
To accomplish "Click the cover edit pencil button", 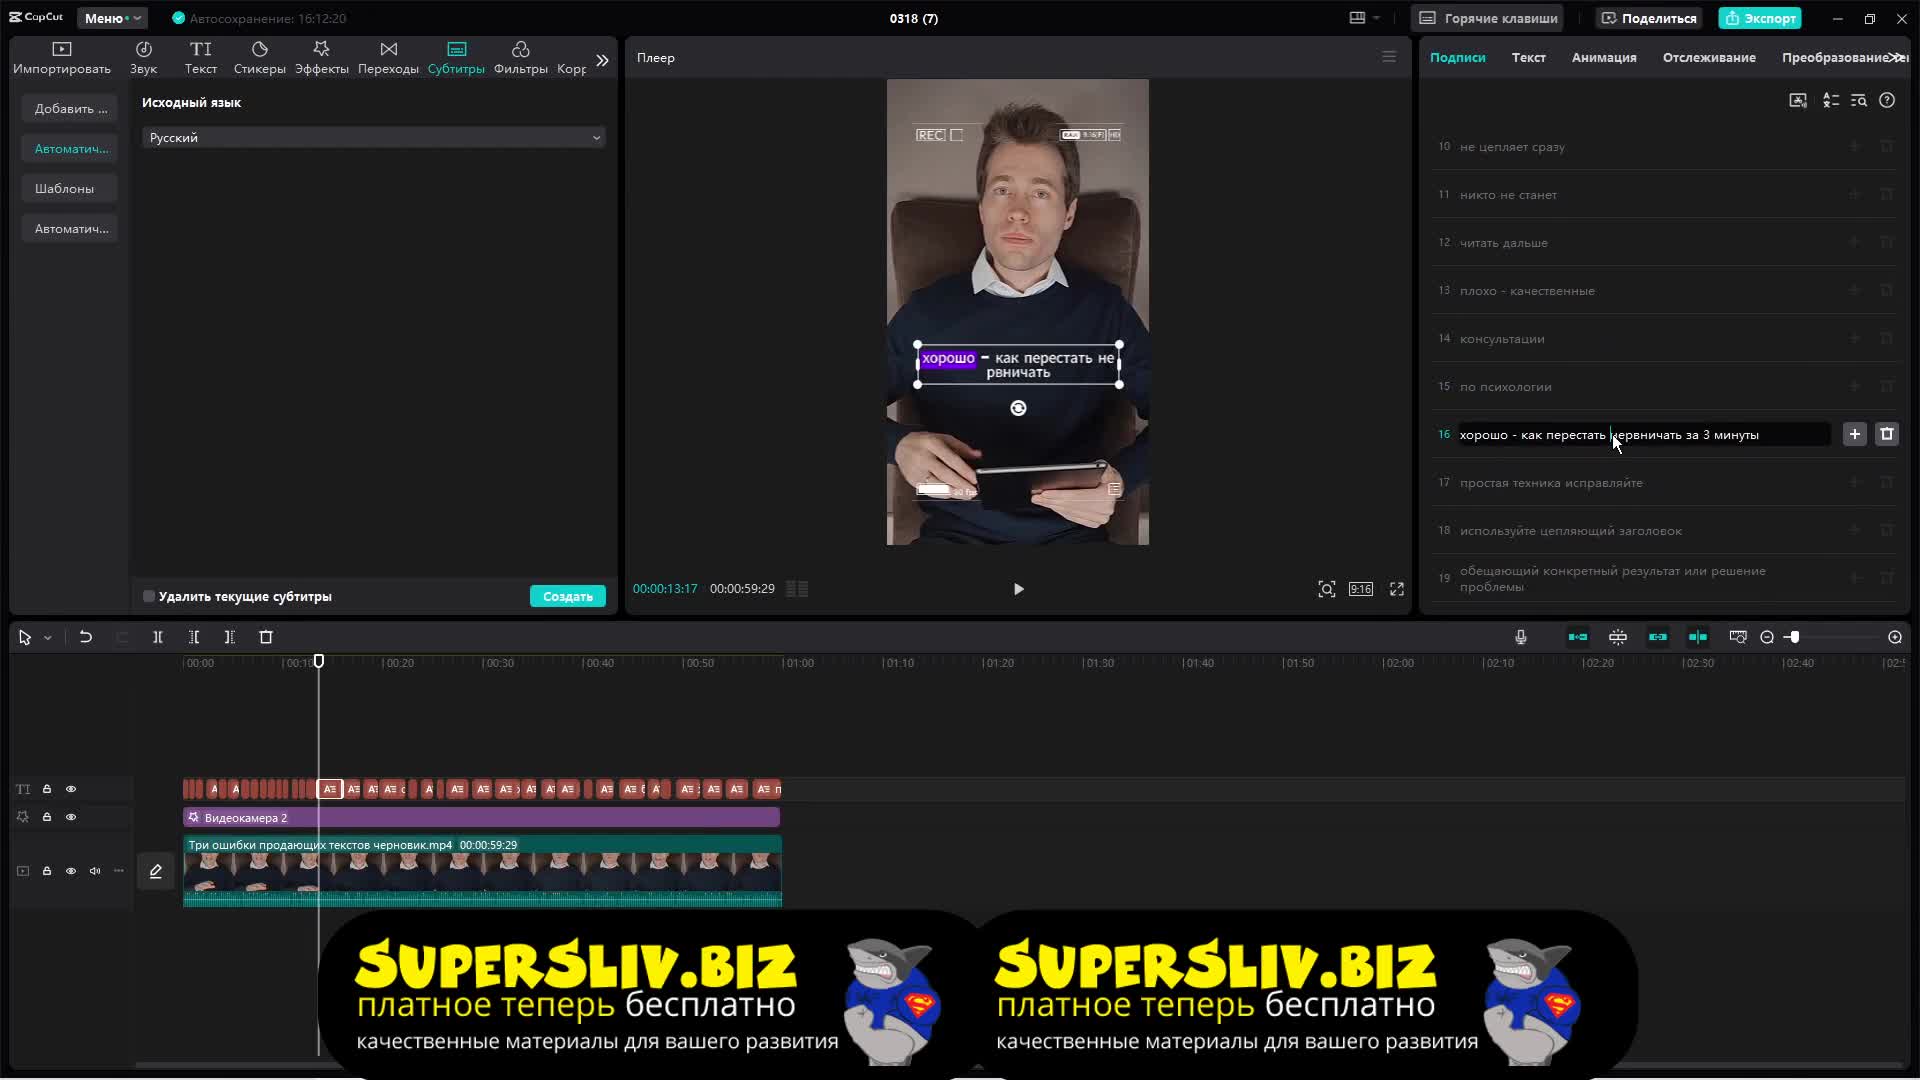I will 156,871.
